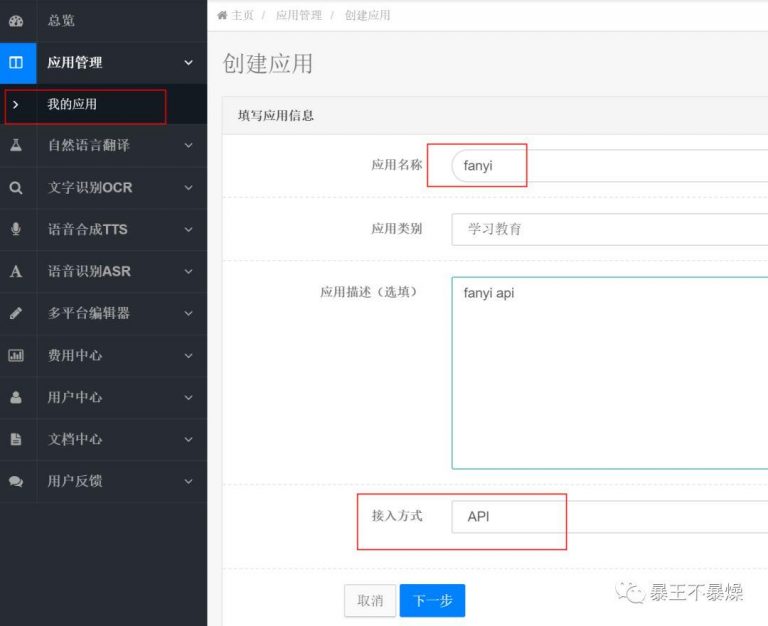This screenshot has width=768, height=626.
Task: Click the dashboard icon beside 总览
Action: coord(16,21)
